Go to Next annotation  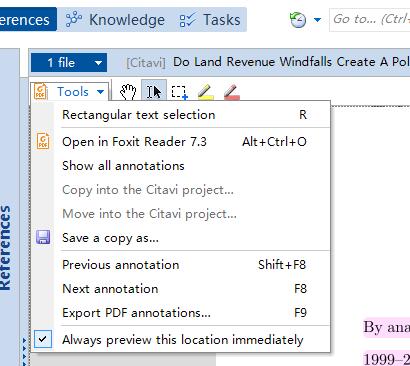pyautogui.click(x=181, y=289)
